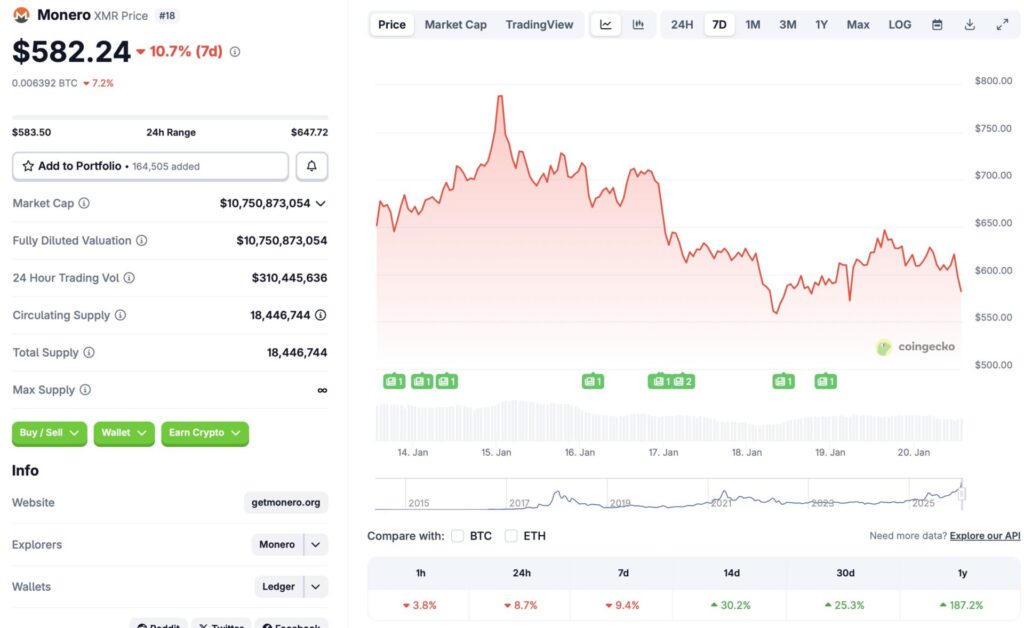Enable the BTC comparison checkbox

[x=457, y=536]
